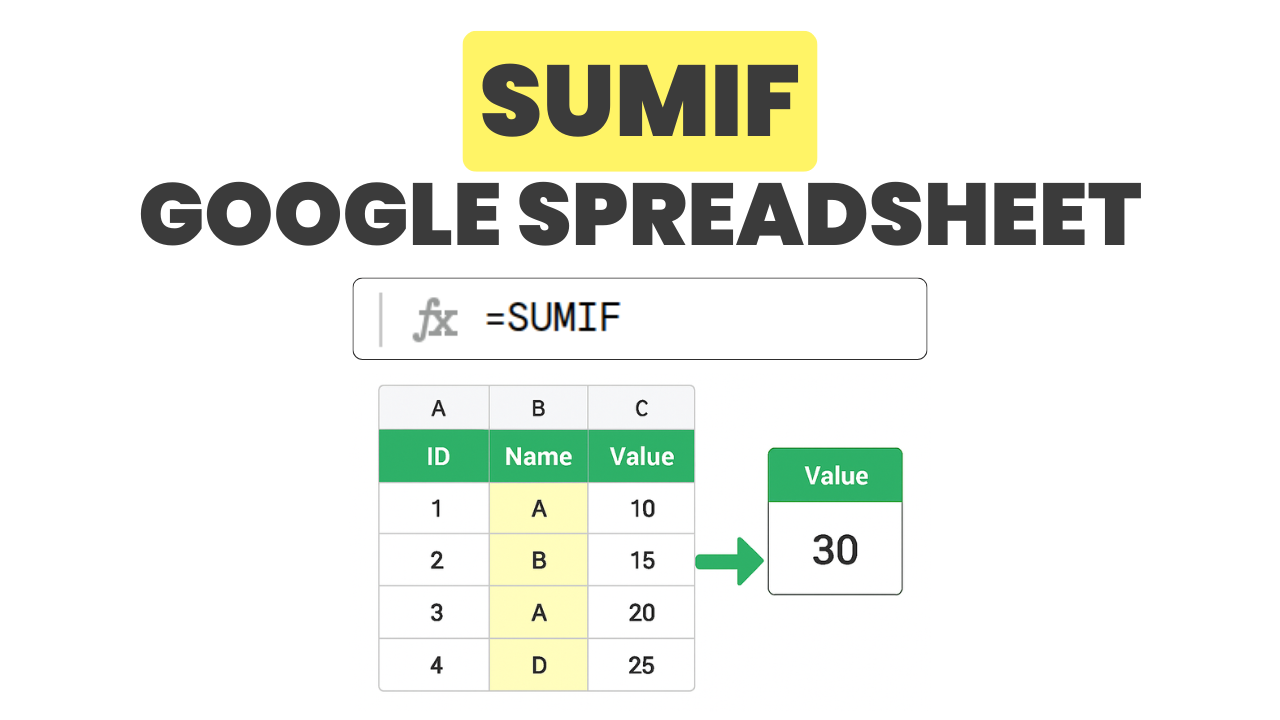Click the Value header above result 30
Image resolution: width=1280 pixels, height=720 pixels.
click(835, 476)
